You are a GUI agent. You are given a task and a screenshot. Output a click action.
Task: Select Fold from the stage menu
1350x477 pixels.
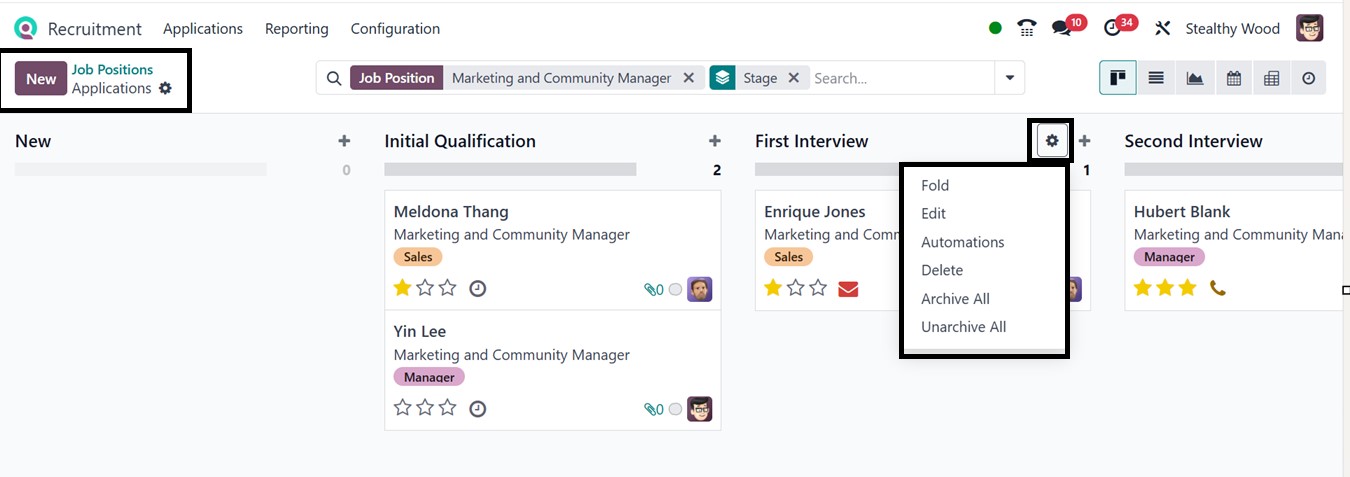point(935,185)
